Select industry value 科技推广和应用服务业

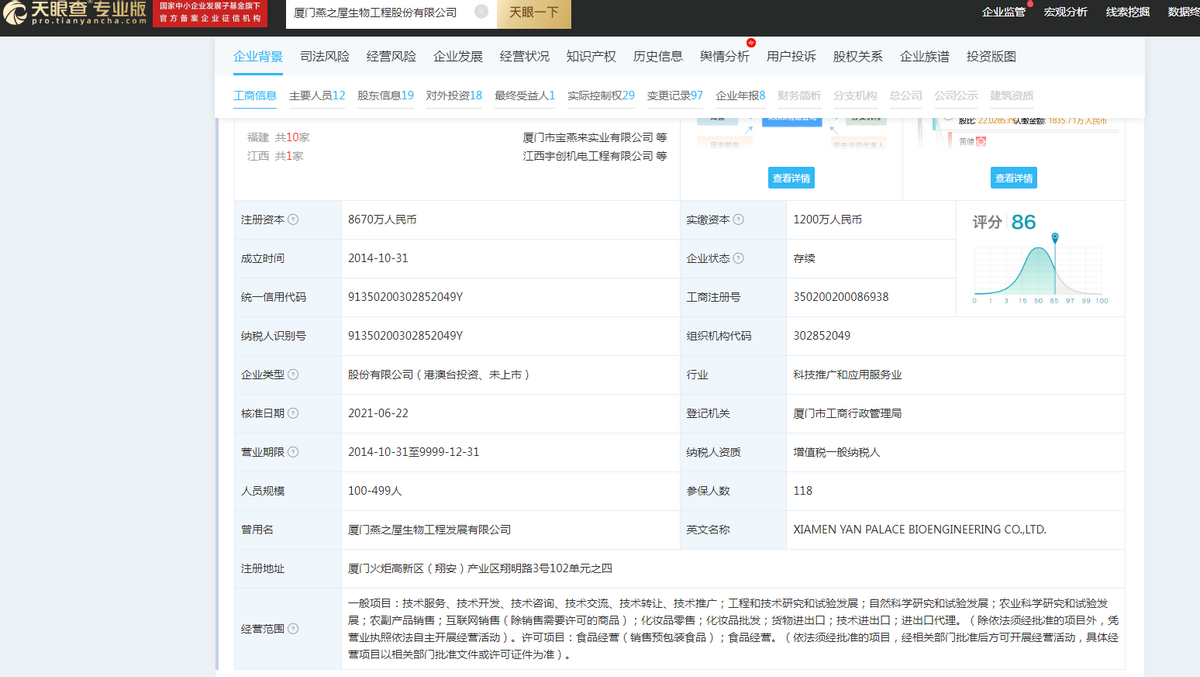pyautogui.click(x=847, y=375)
